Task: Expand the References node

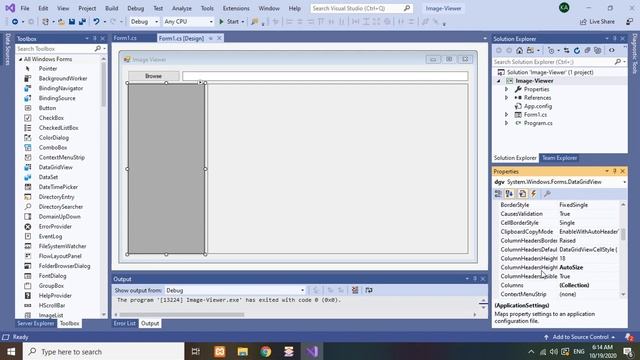Action: click(507, 98)
